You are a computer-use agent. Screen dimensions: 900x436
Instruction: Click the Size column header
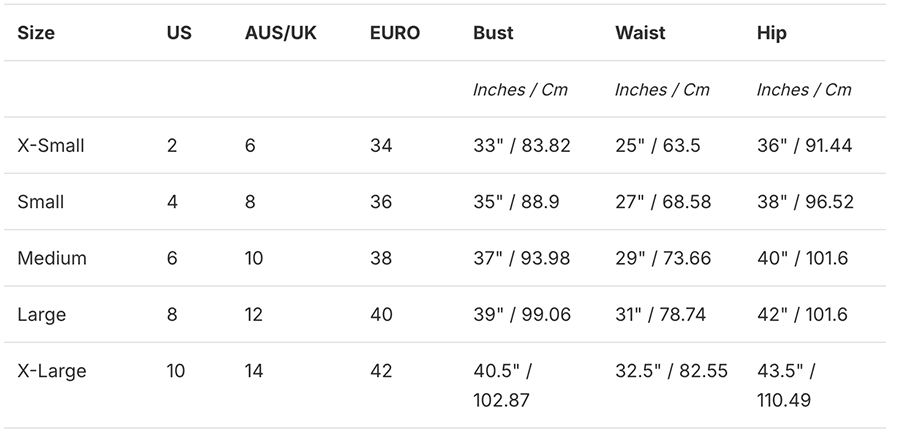36,33
